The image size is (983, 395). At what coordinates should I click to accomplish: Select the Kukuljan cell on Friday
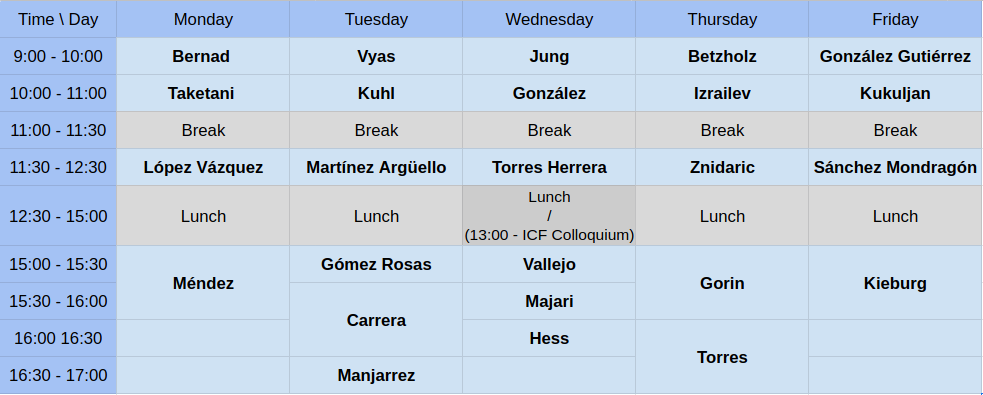point(895,93)
